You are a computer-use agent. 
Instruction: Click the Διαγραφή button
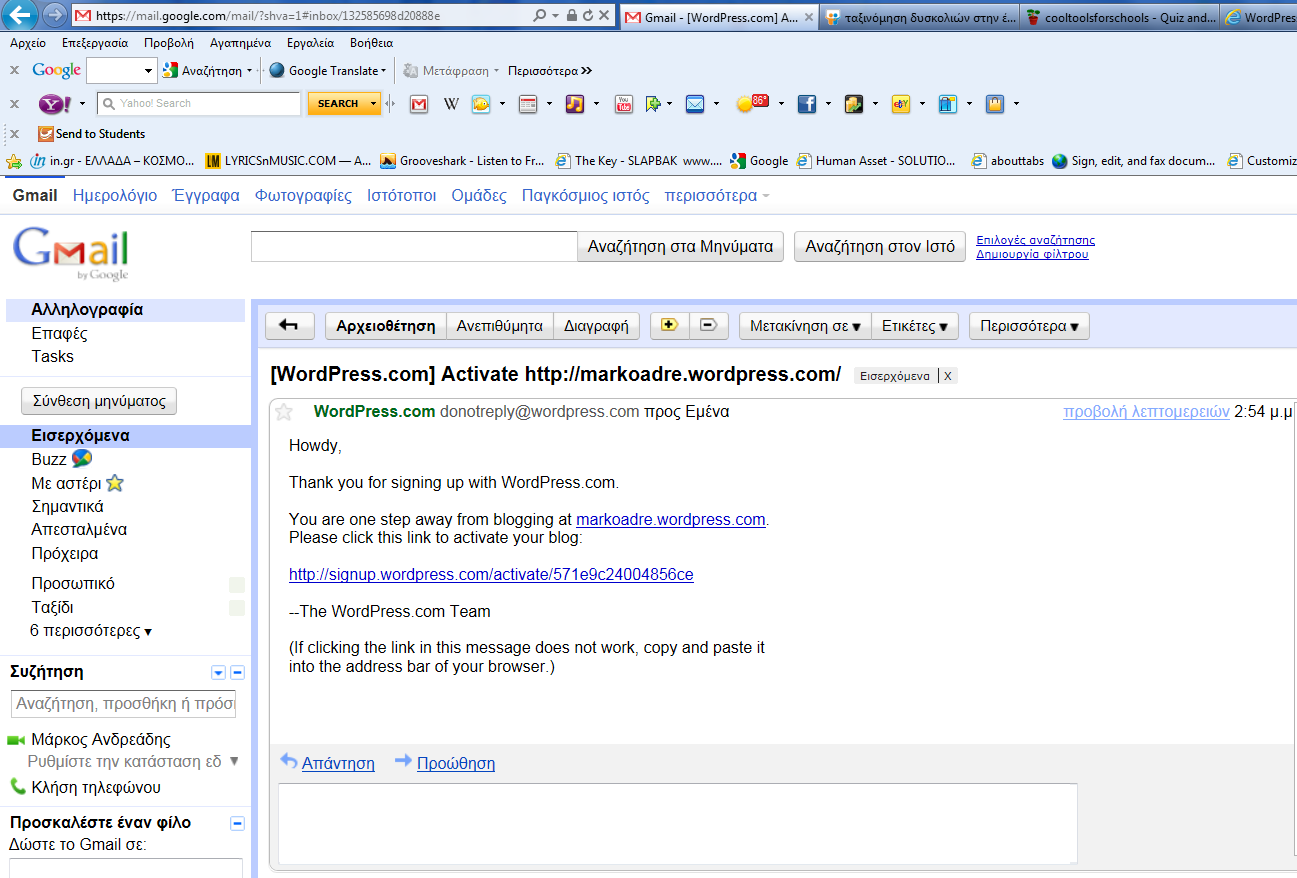coord(596,326)
